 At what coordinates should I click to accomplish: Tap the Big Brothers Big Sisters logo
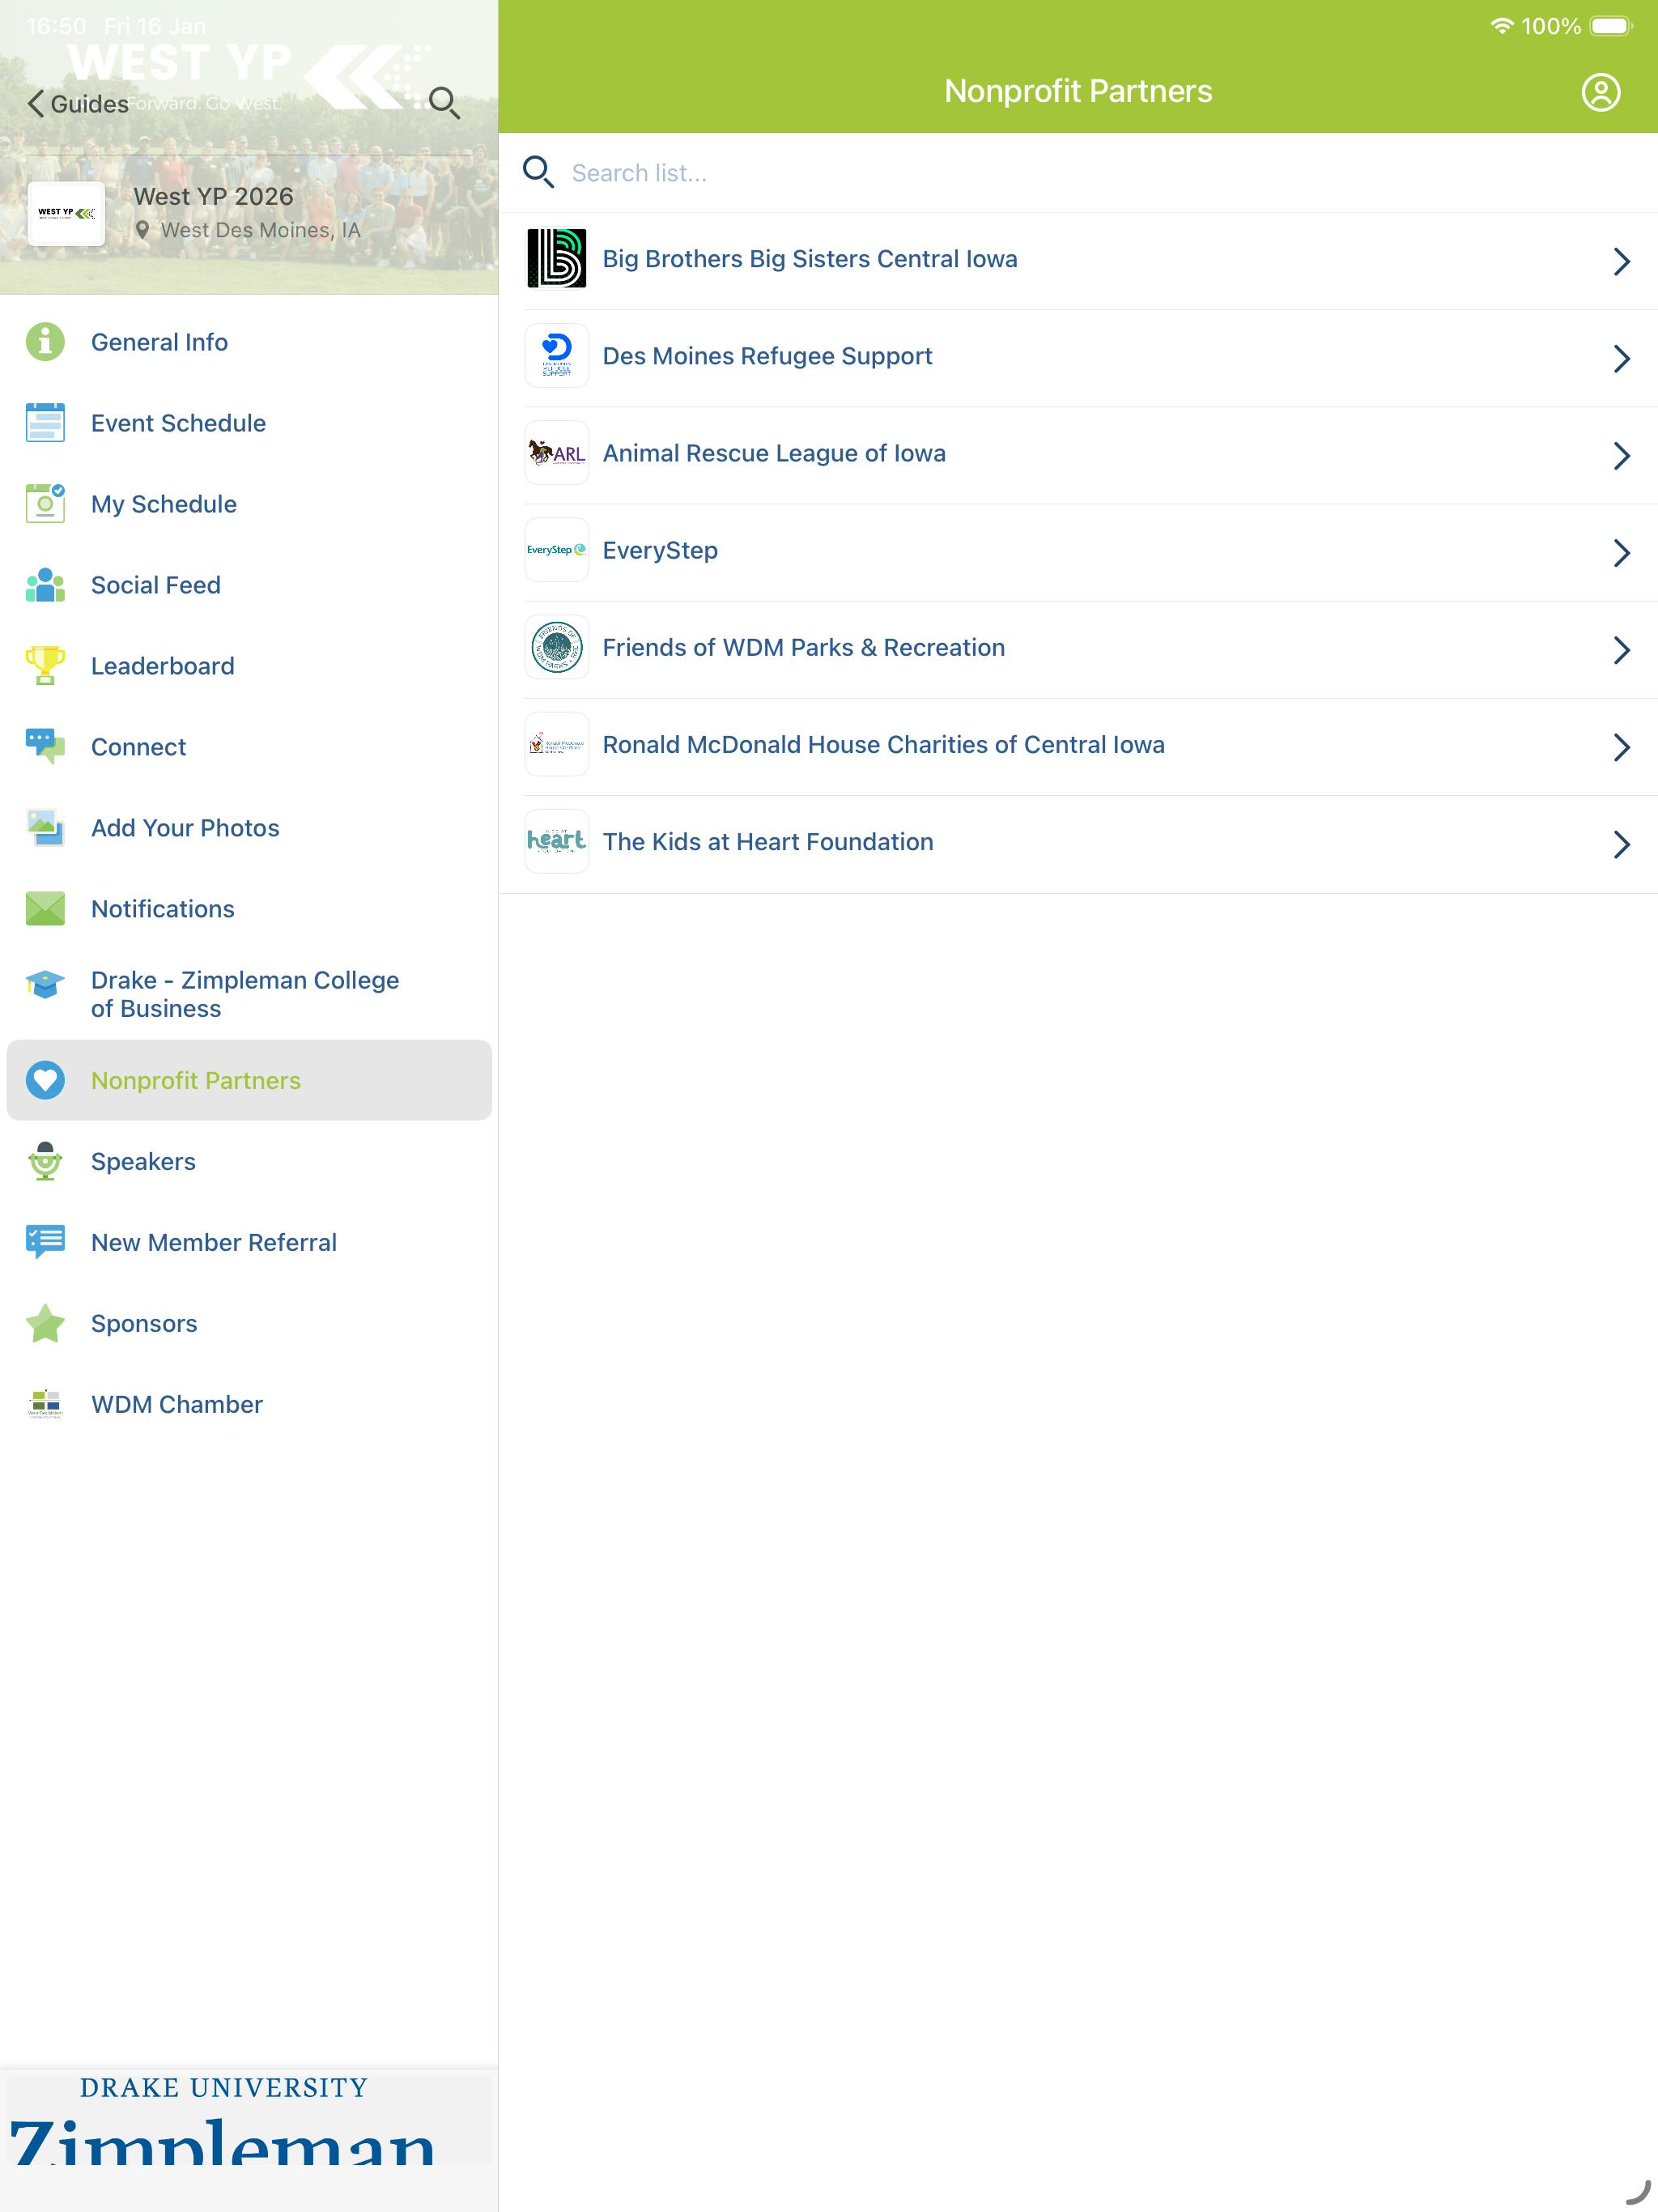tap(557, 259)
